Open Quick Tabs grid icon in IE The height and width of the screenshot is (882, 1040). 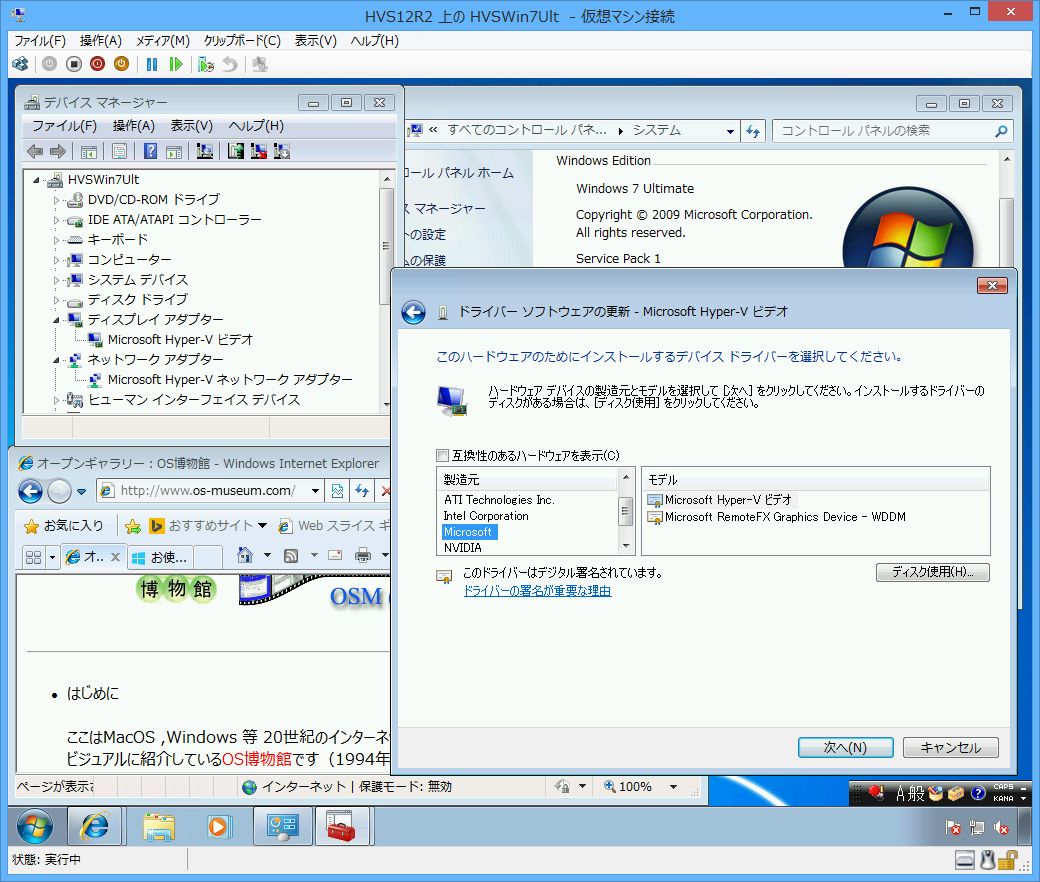click(33, 557)
